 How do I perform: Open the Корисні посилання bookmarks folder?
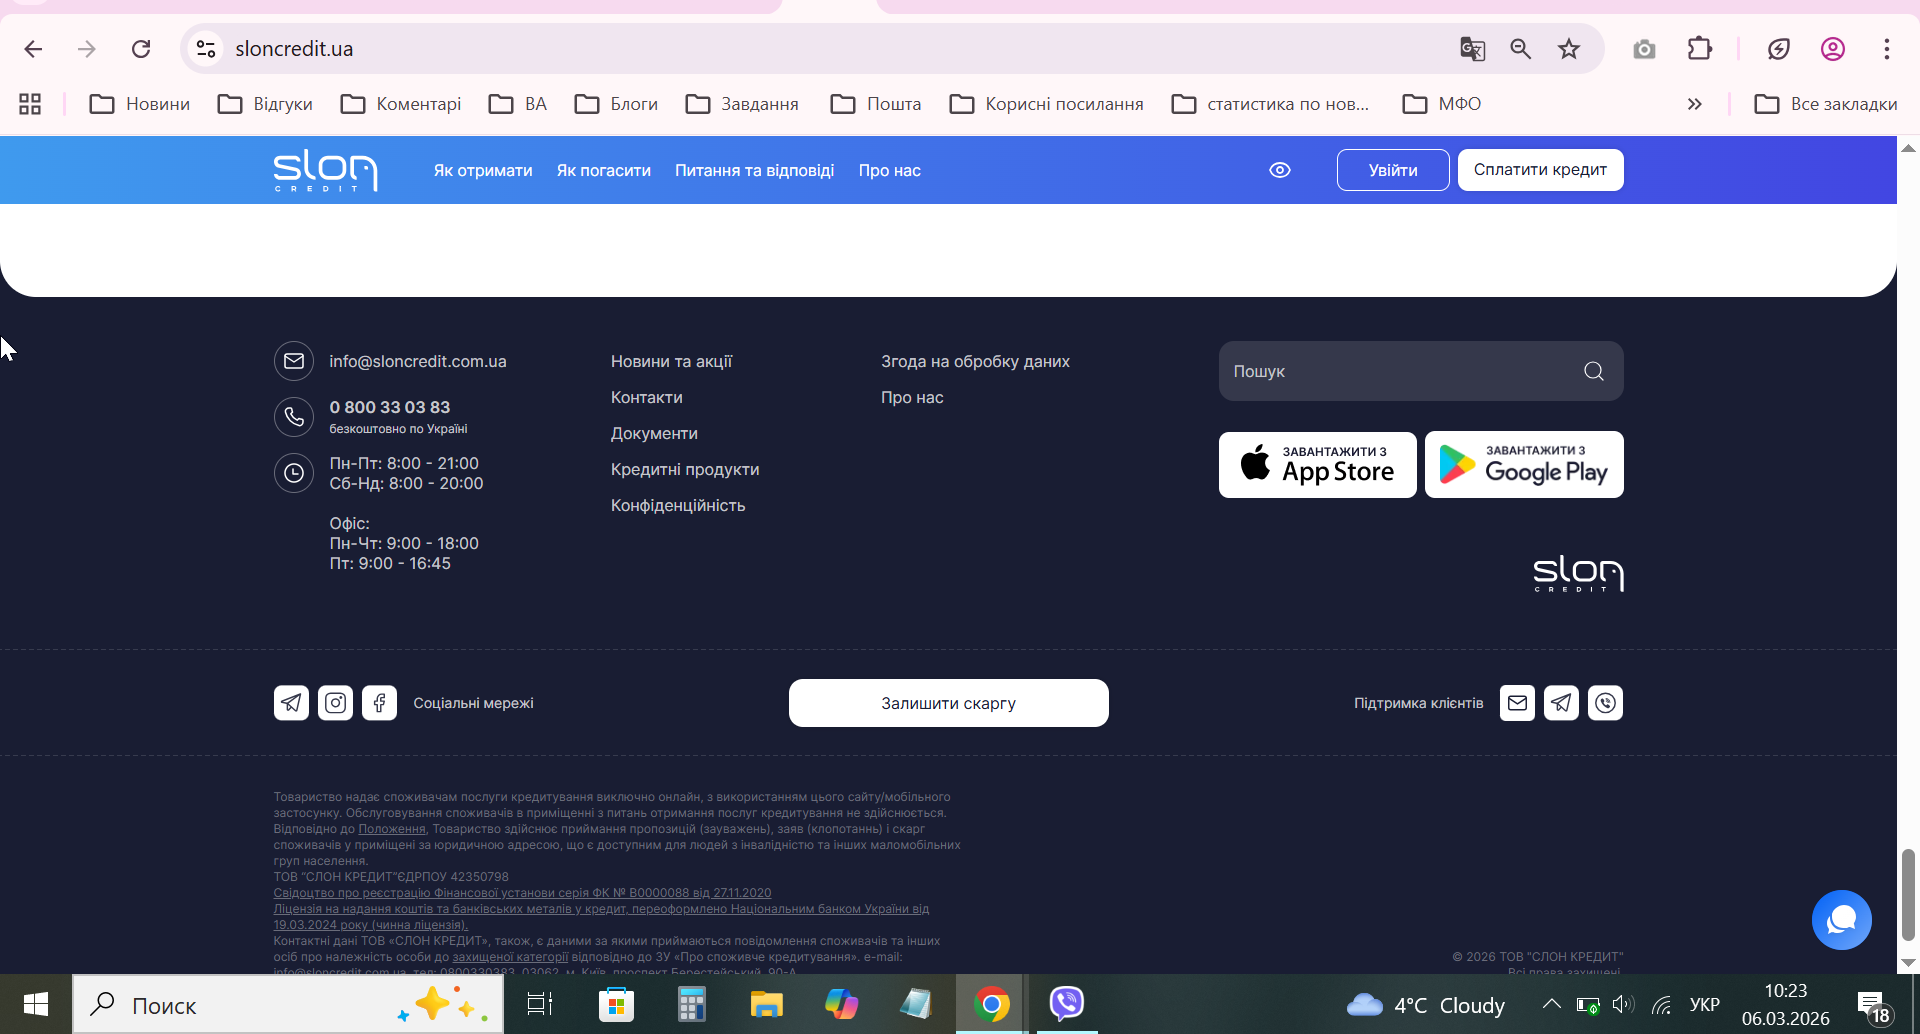(x=1047, y=104)
